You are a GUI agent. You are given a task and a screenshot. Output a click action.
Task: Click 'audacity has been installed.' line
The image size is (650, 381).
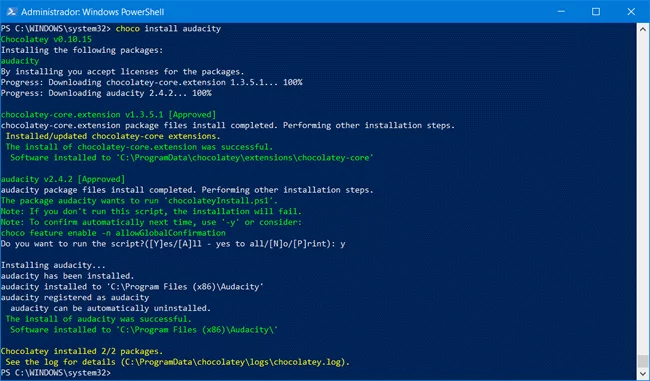click(x=67, y=277)
